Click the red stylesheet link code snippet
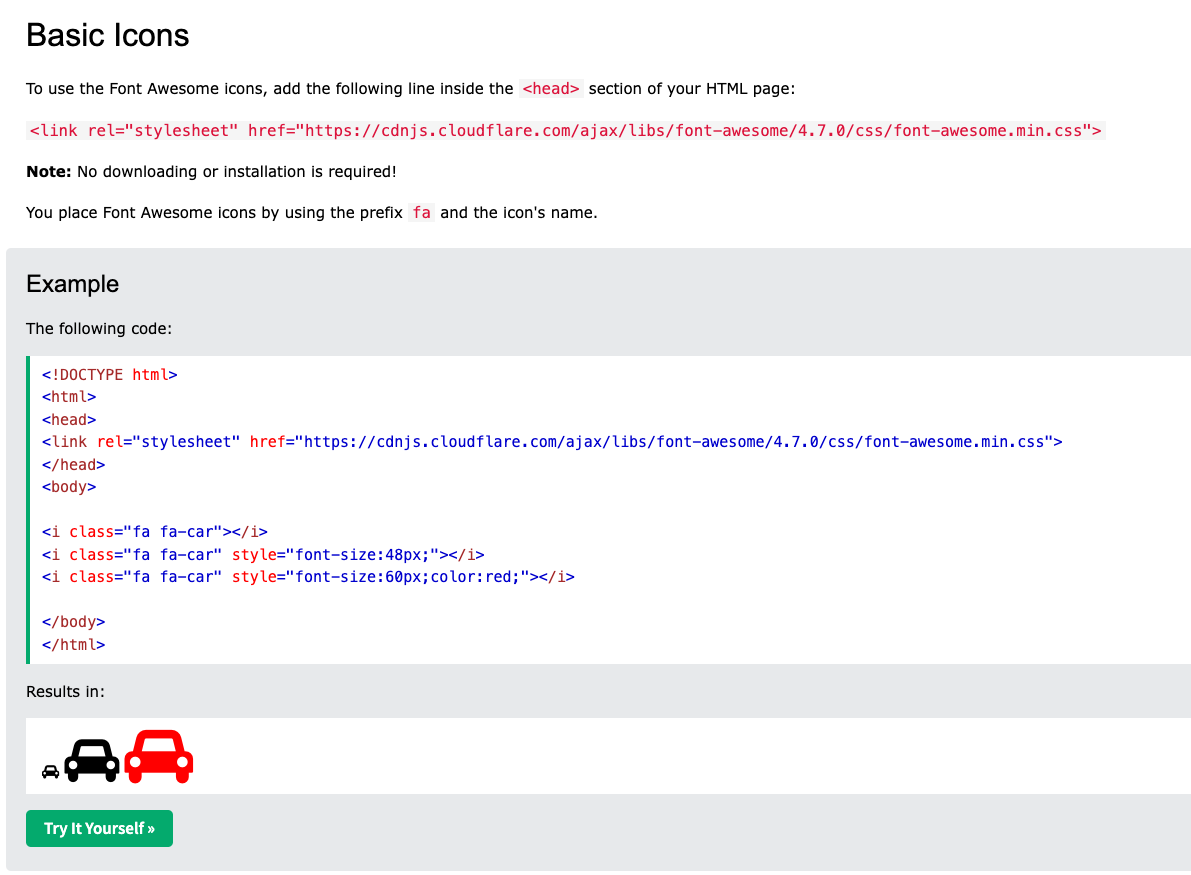Screen dimensions: 1191x875 566,130
